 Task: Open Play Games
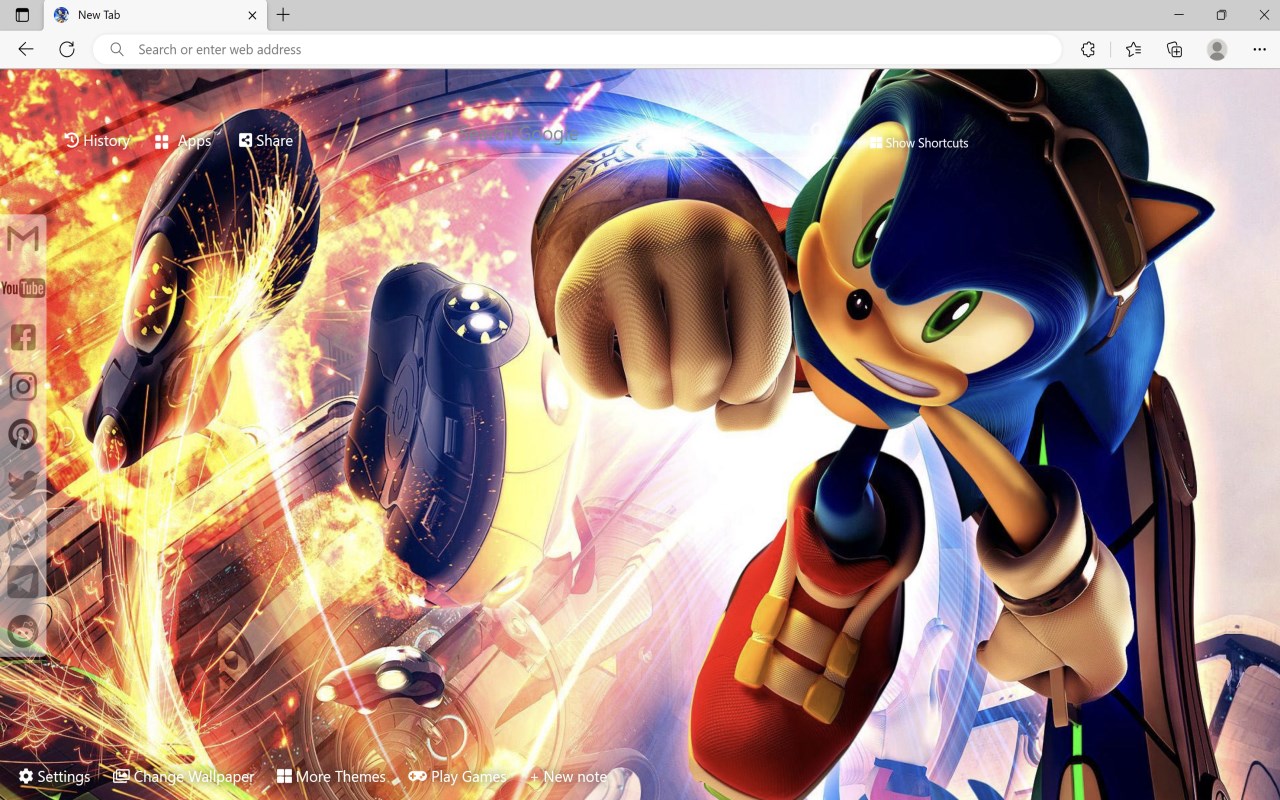[x=457, y=777]
